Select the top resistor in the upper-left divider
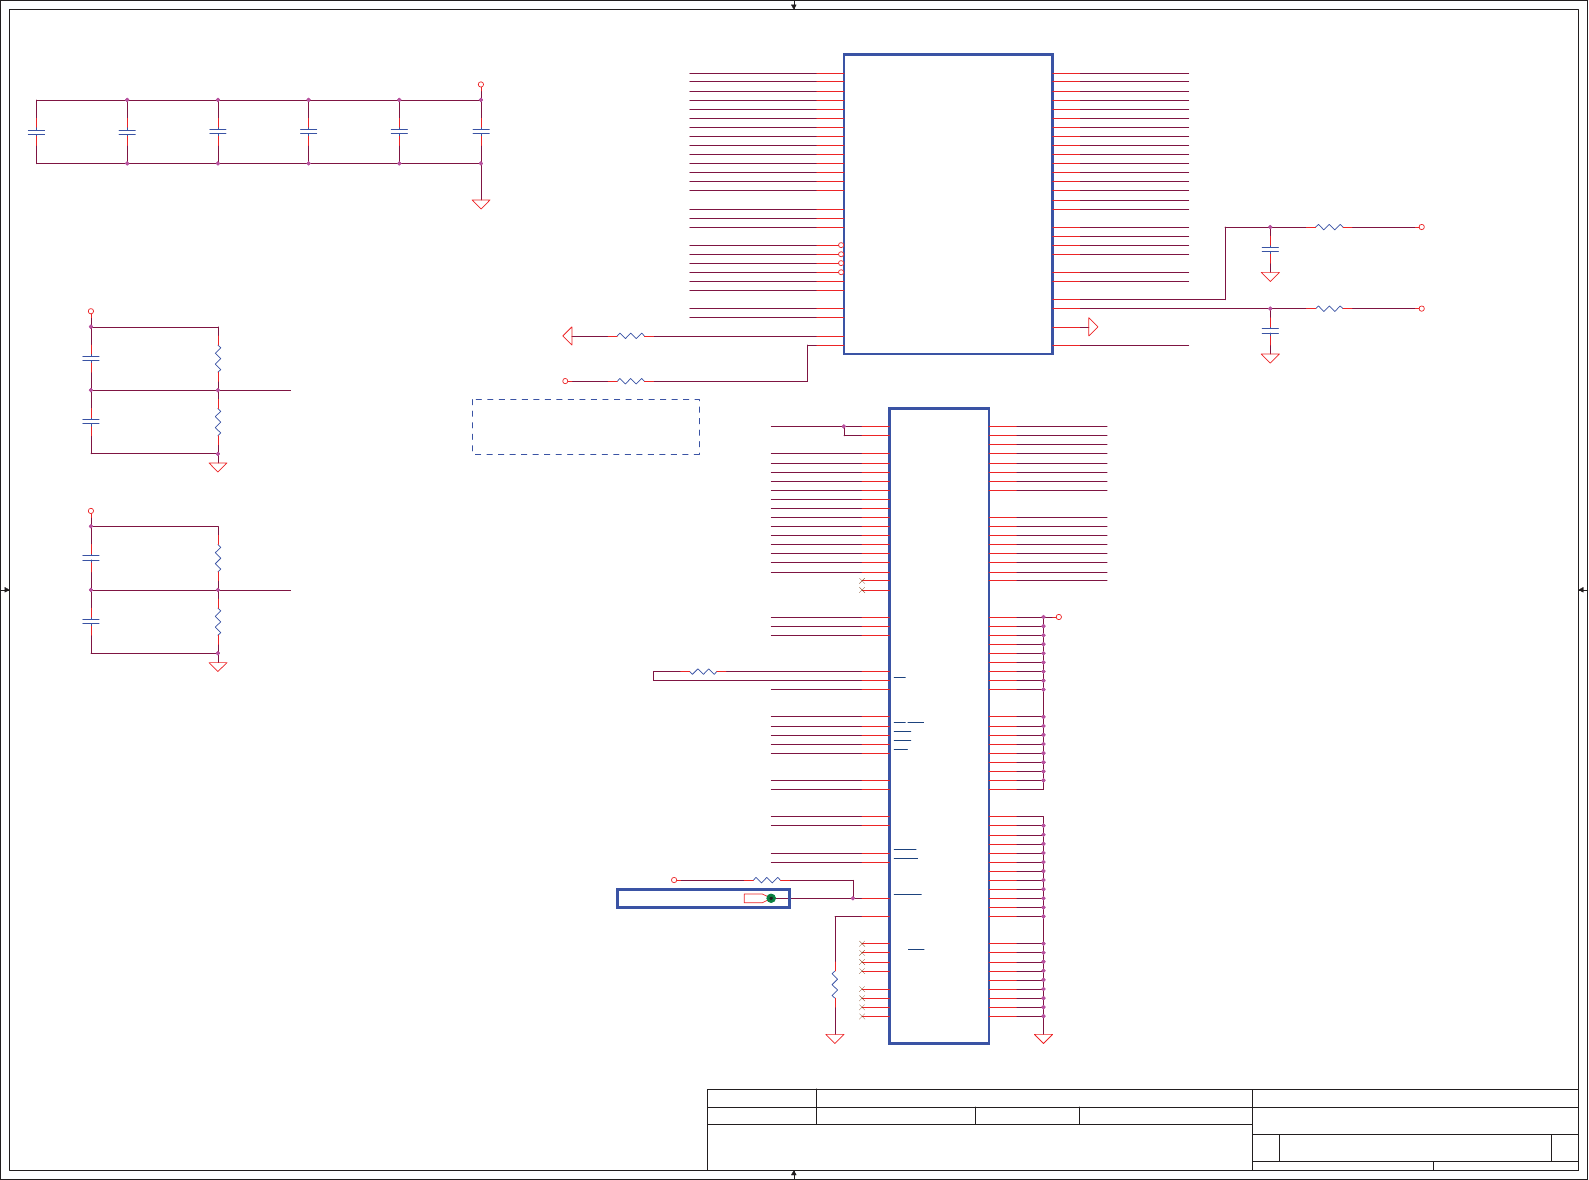This screenshot has width=1589, height=1180. (x=218, y=358)
